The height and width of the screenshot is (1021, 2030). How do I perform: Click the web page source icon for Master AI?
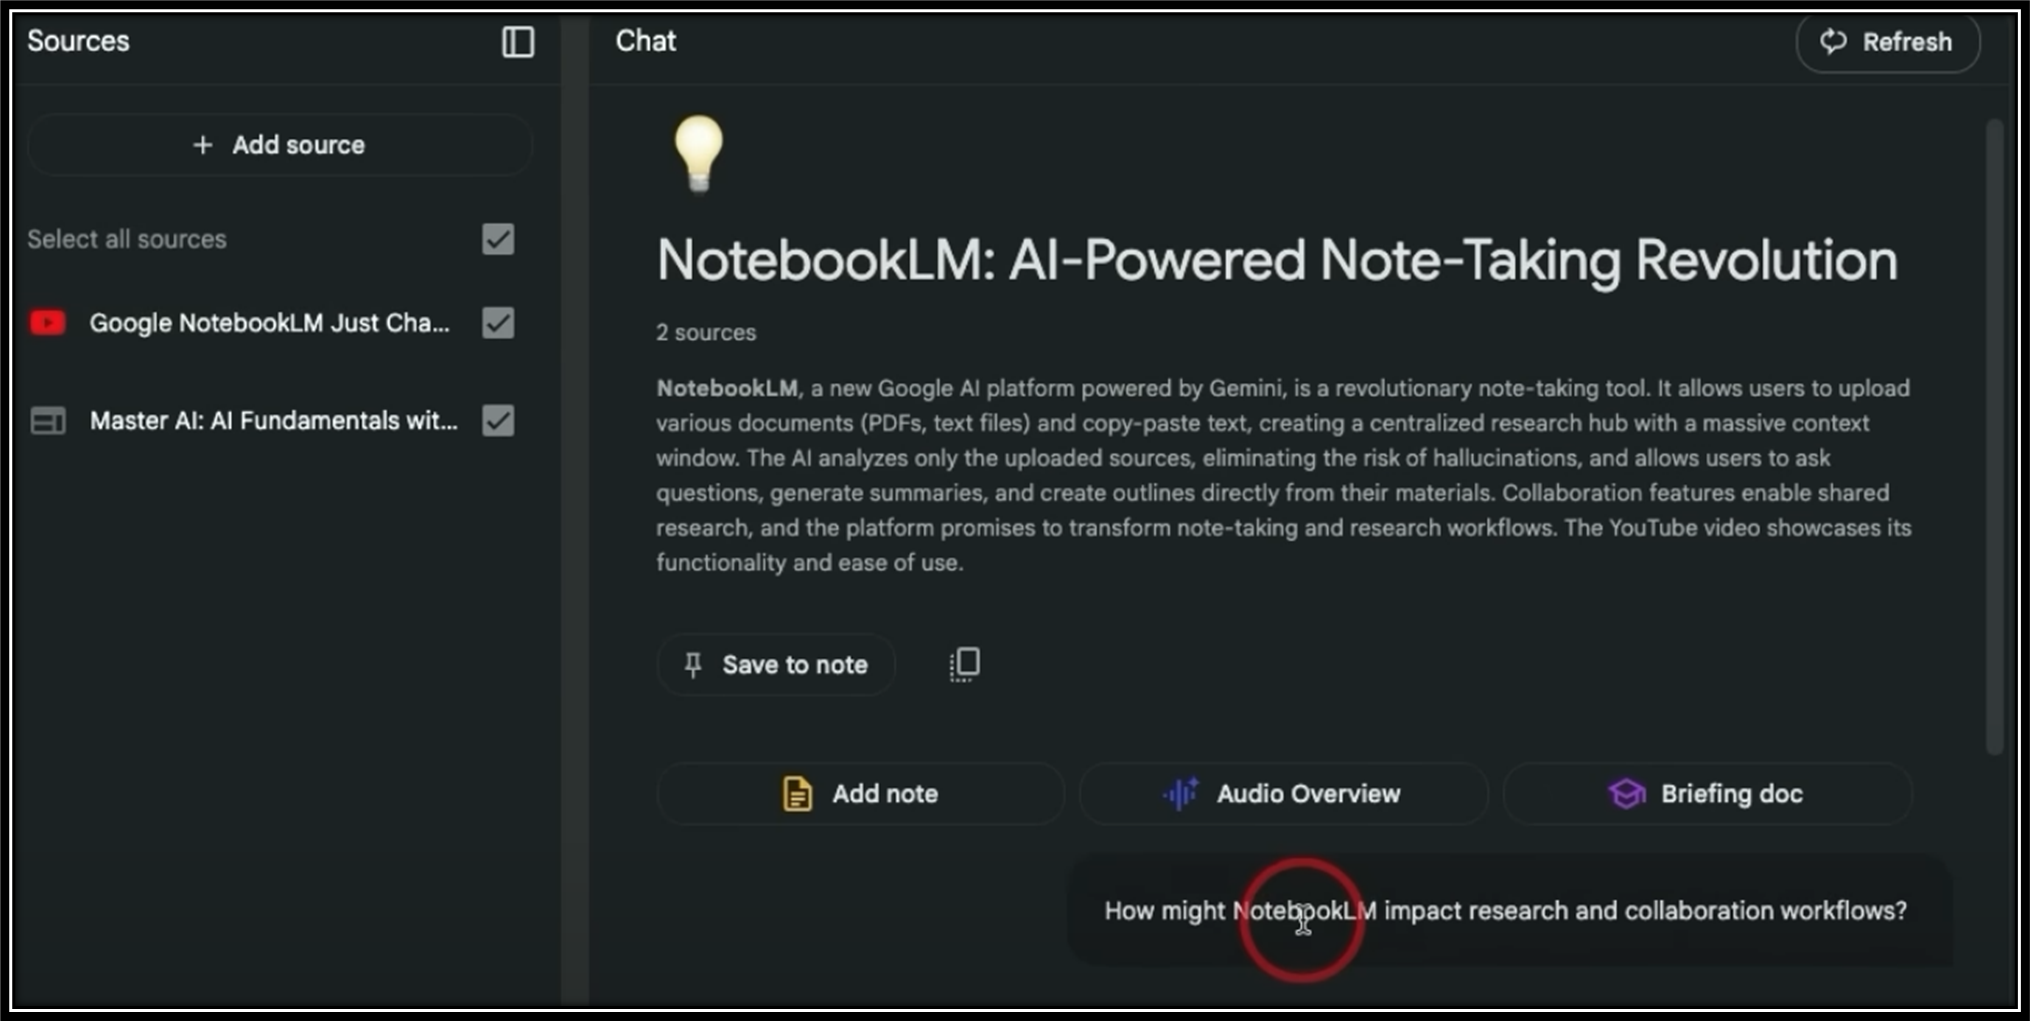click(x=47, y=421)
